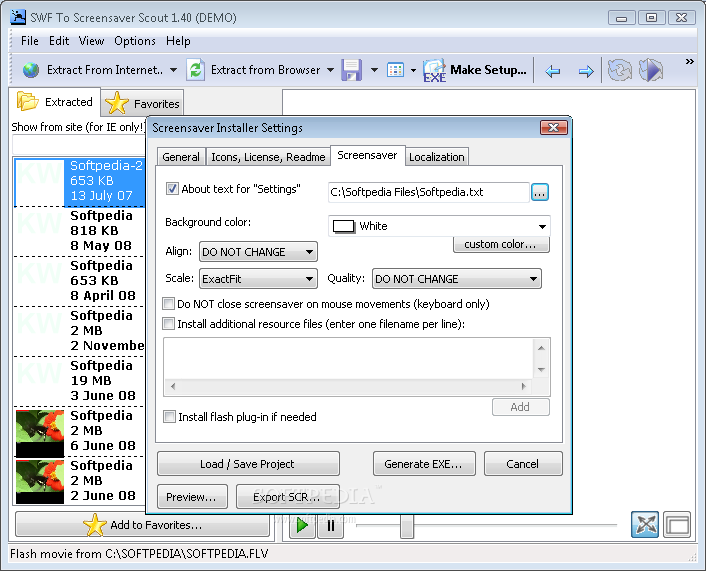The image size is (706, 571).
Task: Click the Preview... button
Action: pyautogui.click(x=192, y=497)
